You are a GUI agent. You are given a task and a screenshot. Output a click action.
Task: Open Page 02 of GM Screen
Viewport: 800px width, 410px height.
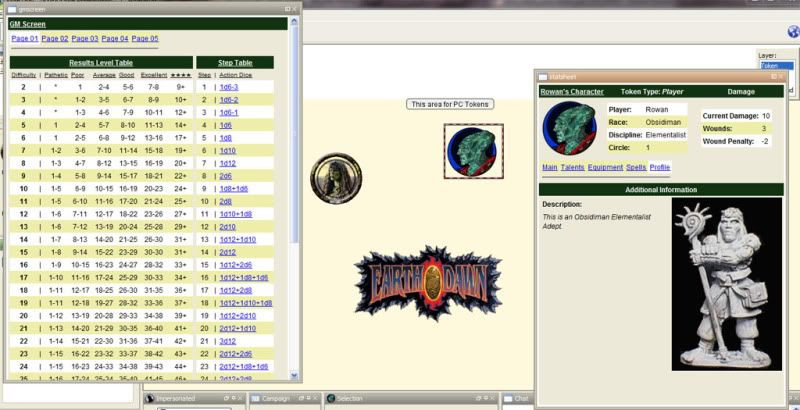coord(55,39)
